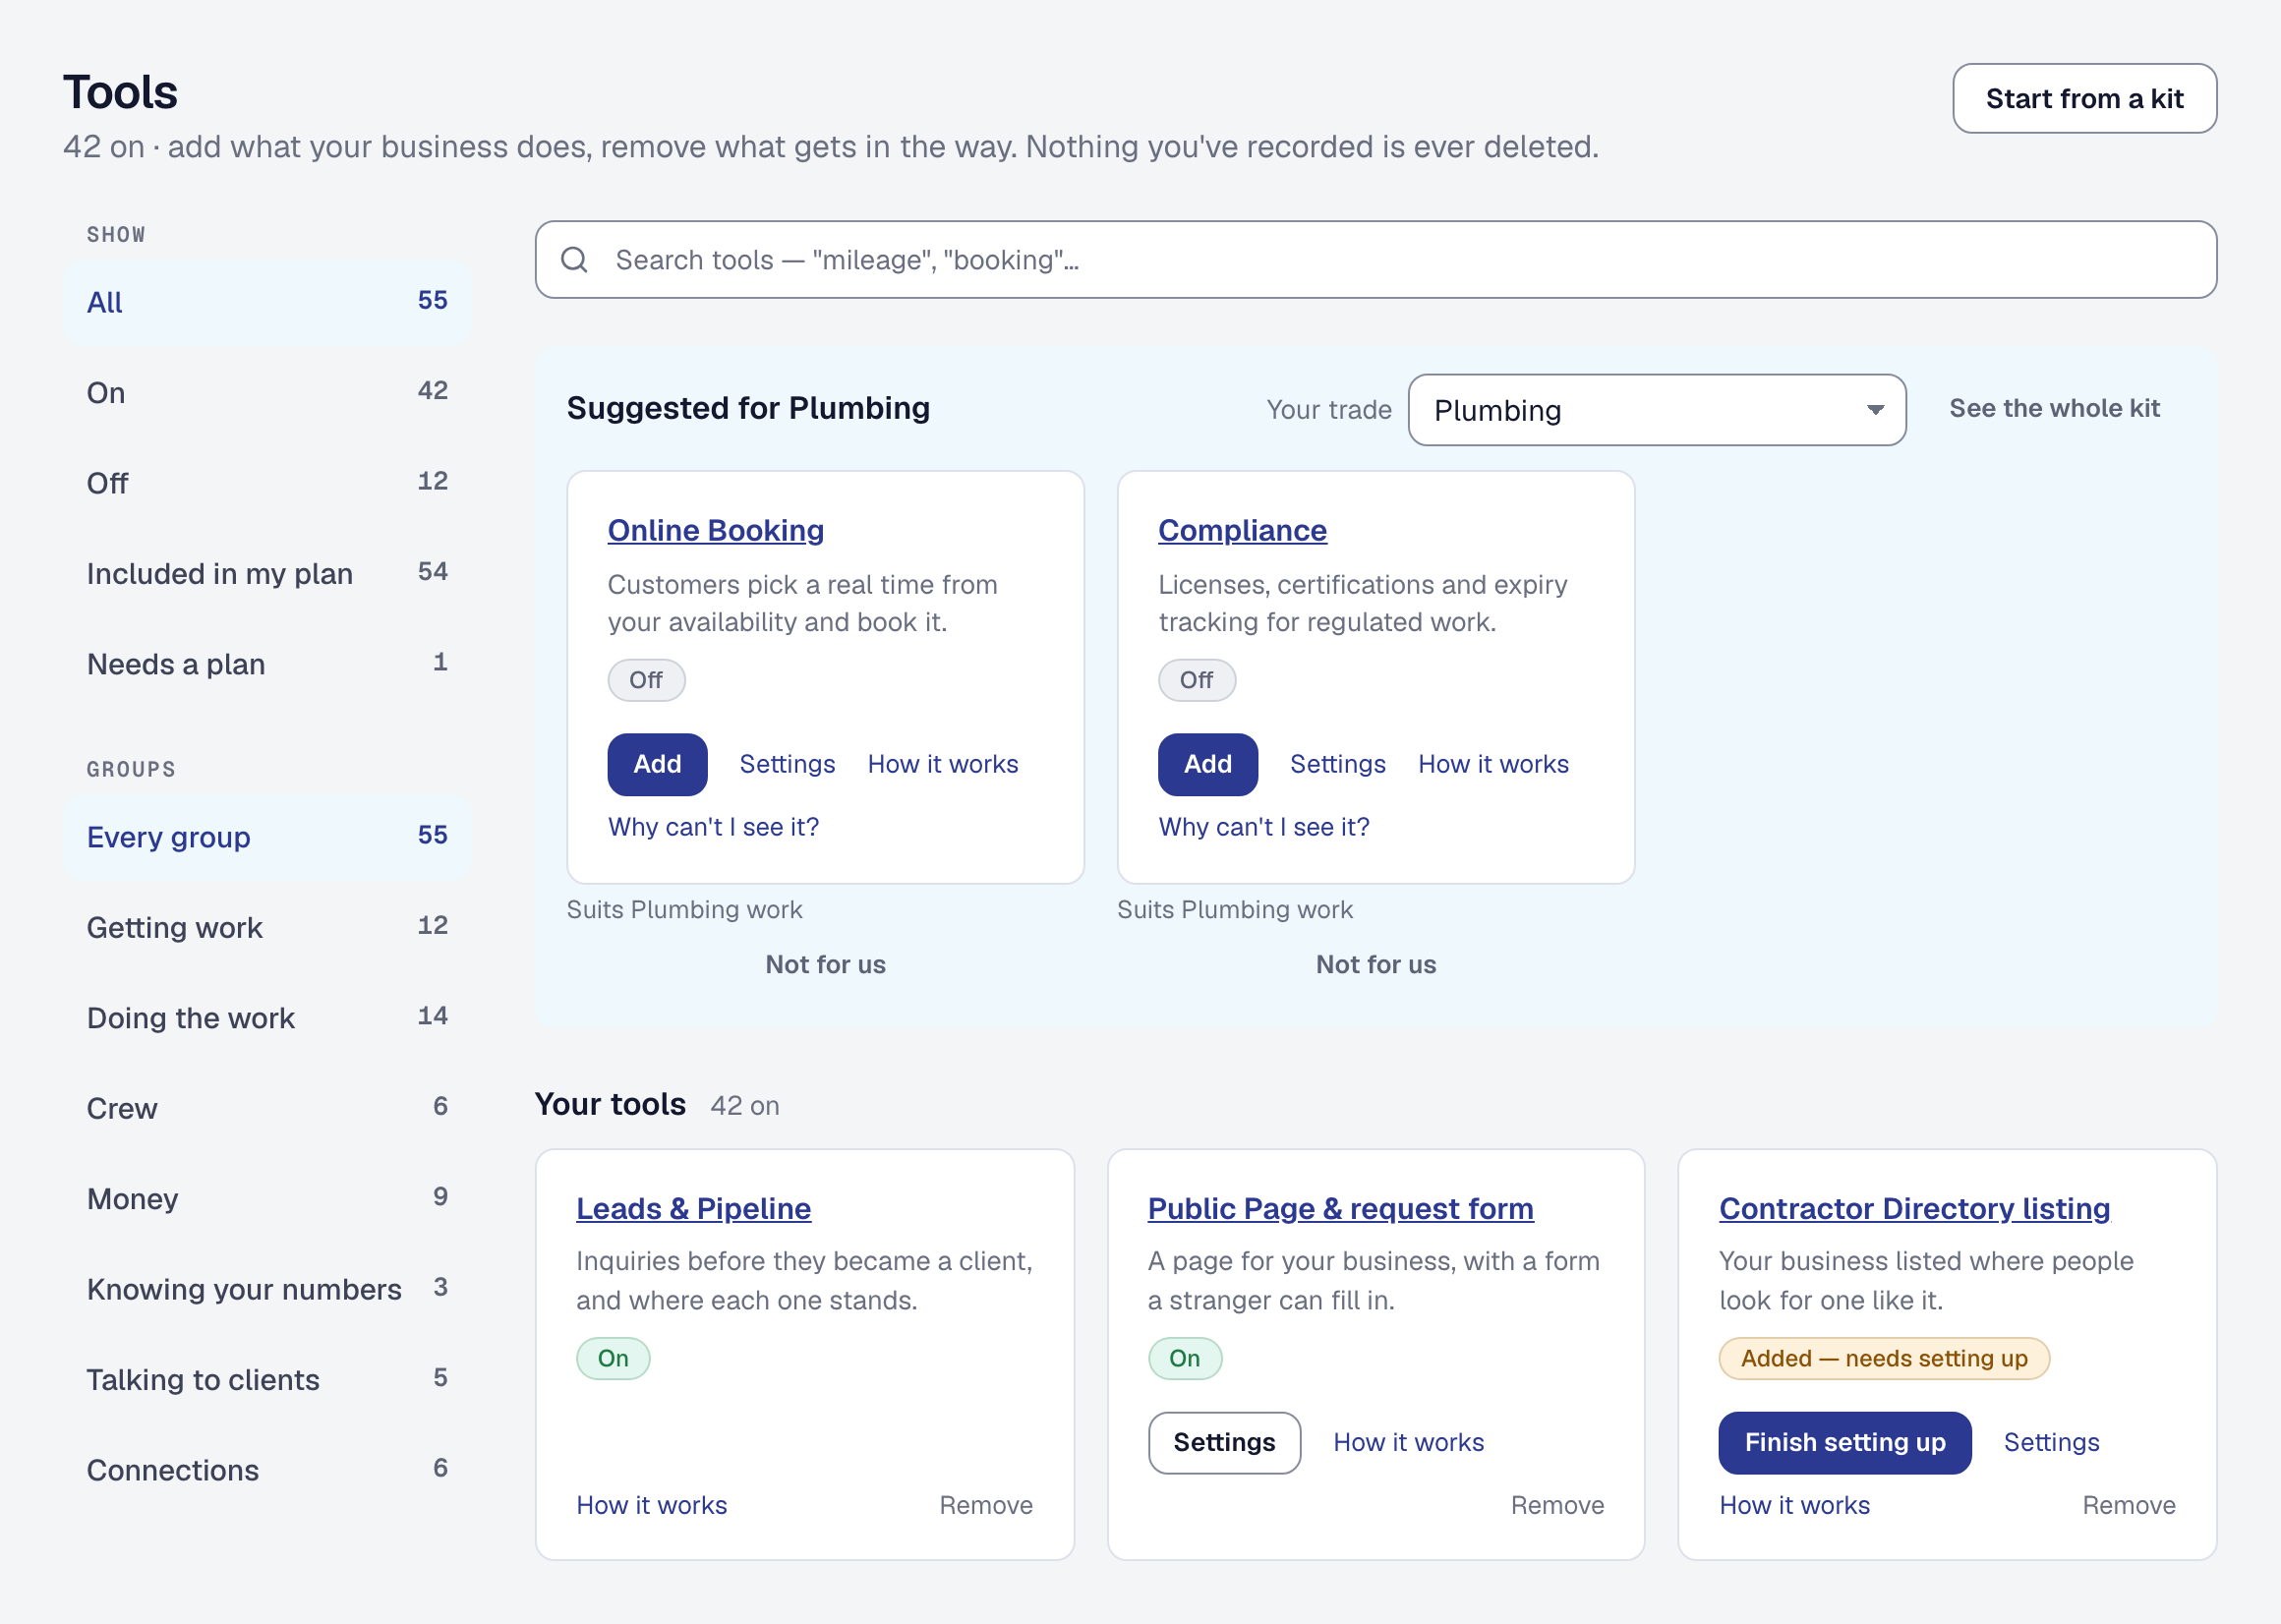This screenshot has height=1624, width=2281.
Task: Click the search magnifier icon
Action: 574,260
